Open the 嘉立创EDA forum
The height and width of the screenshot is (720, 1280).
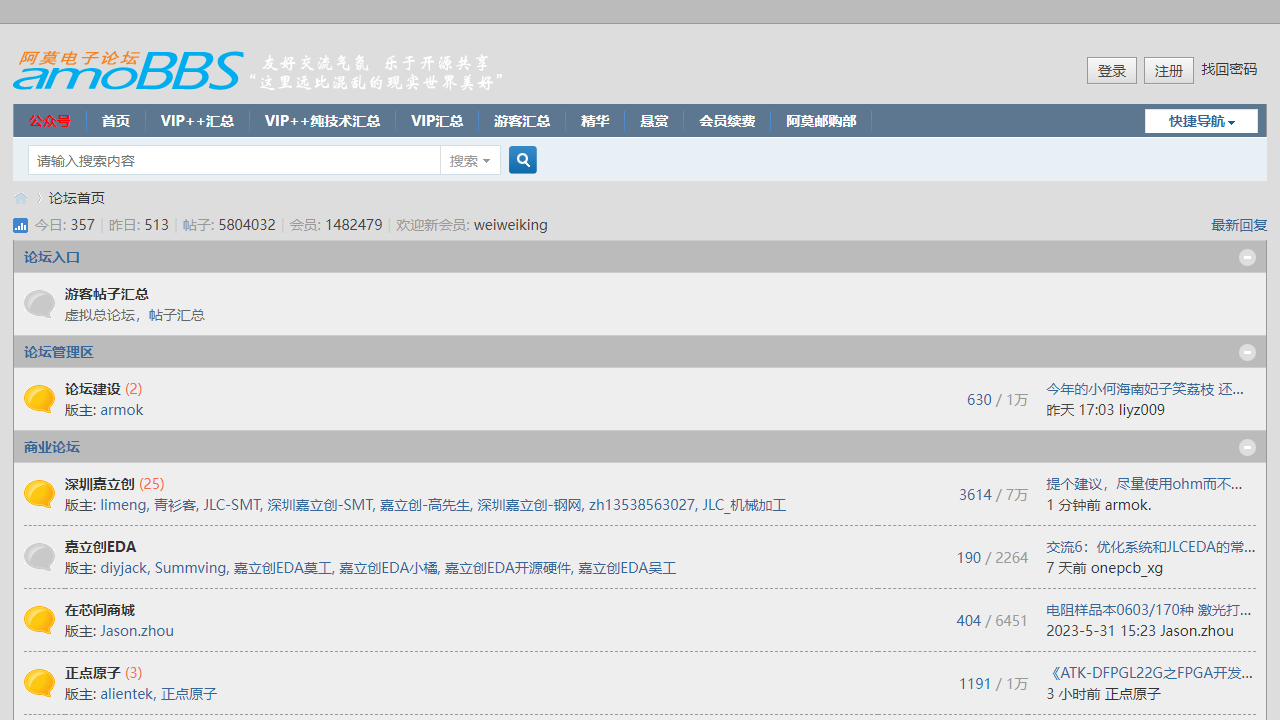pyautogui.click(x=100, y=547)
